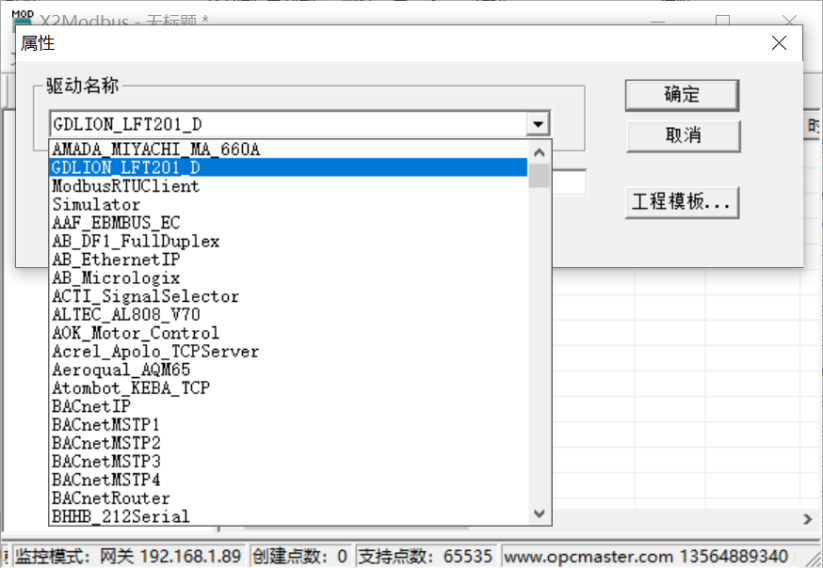Select AB_Micrologix driver
823x568 pixels.
(x=288, y=278)
